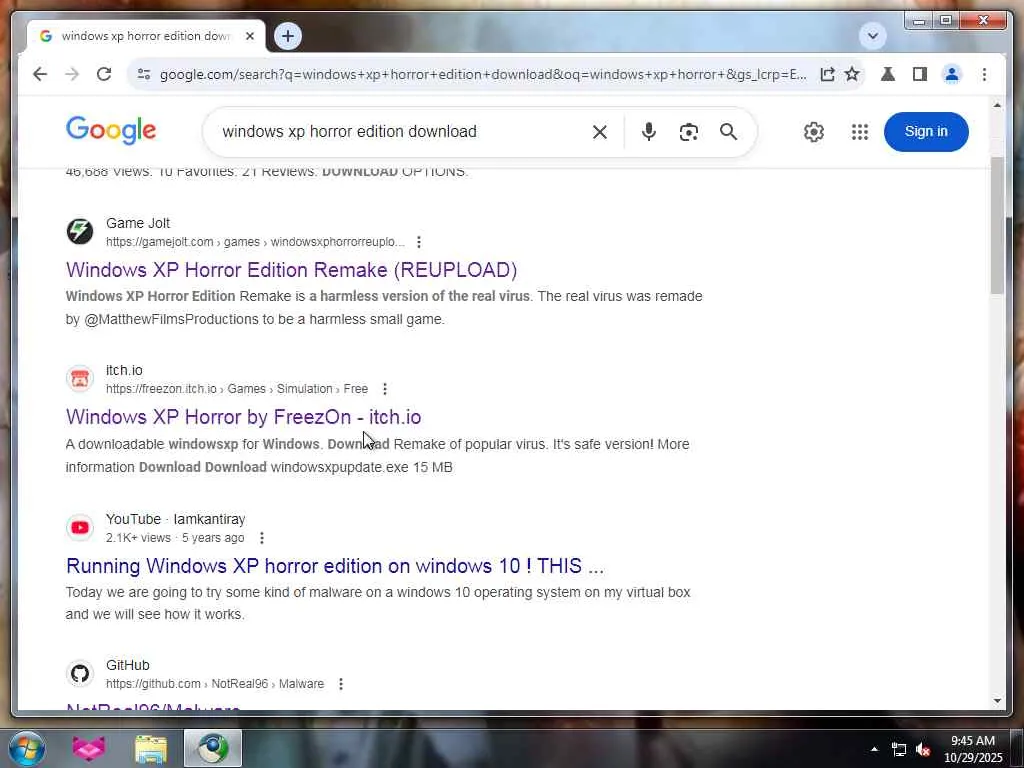
Task: Click the YouTube · Iamkantiray source text
Action: click(176, 519)
